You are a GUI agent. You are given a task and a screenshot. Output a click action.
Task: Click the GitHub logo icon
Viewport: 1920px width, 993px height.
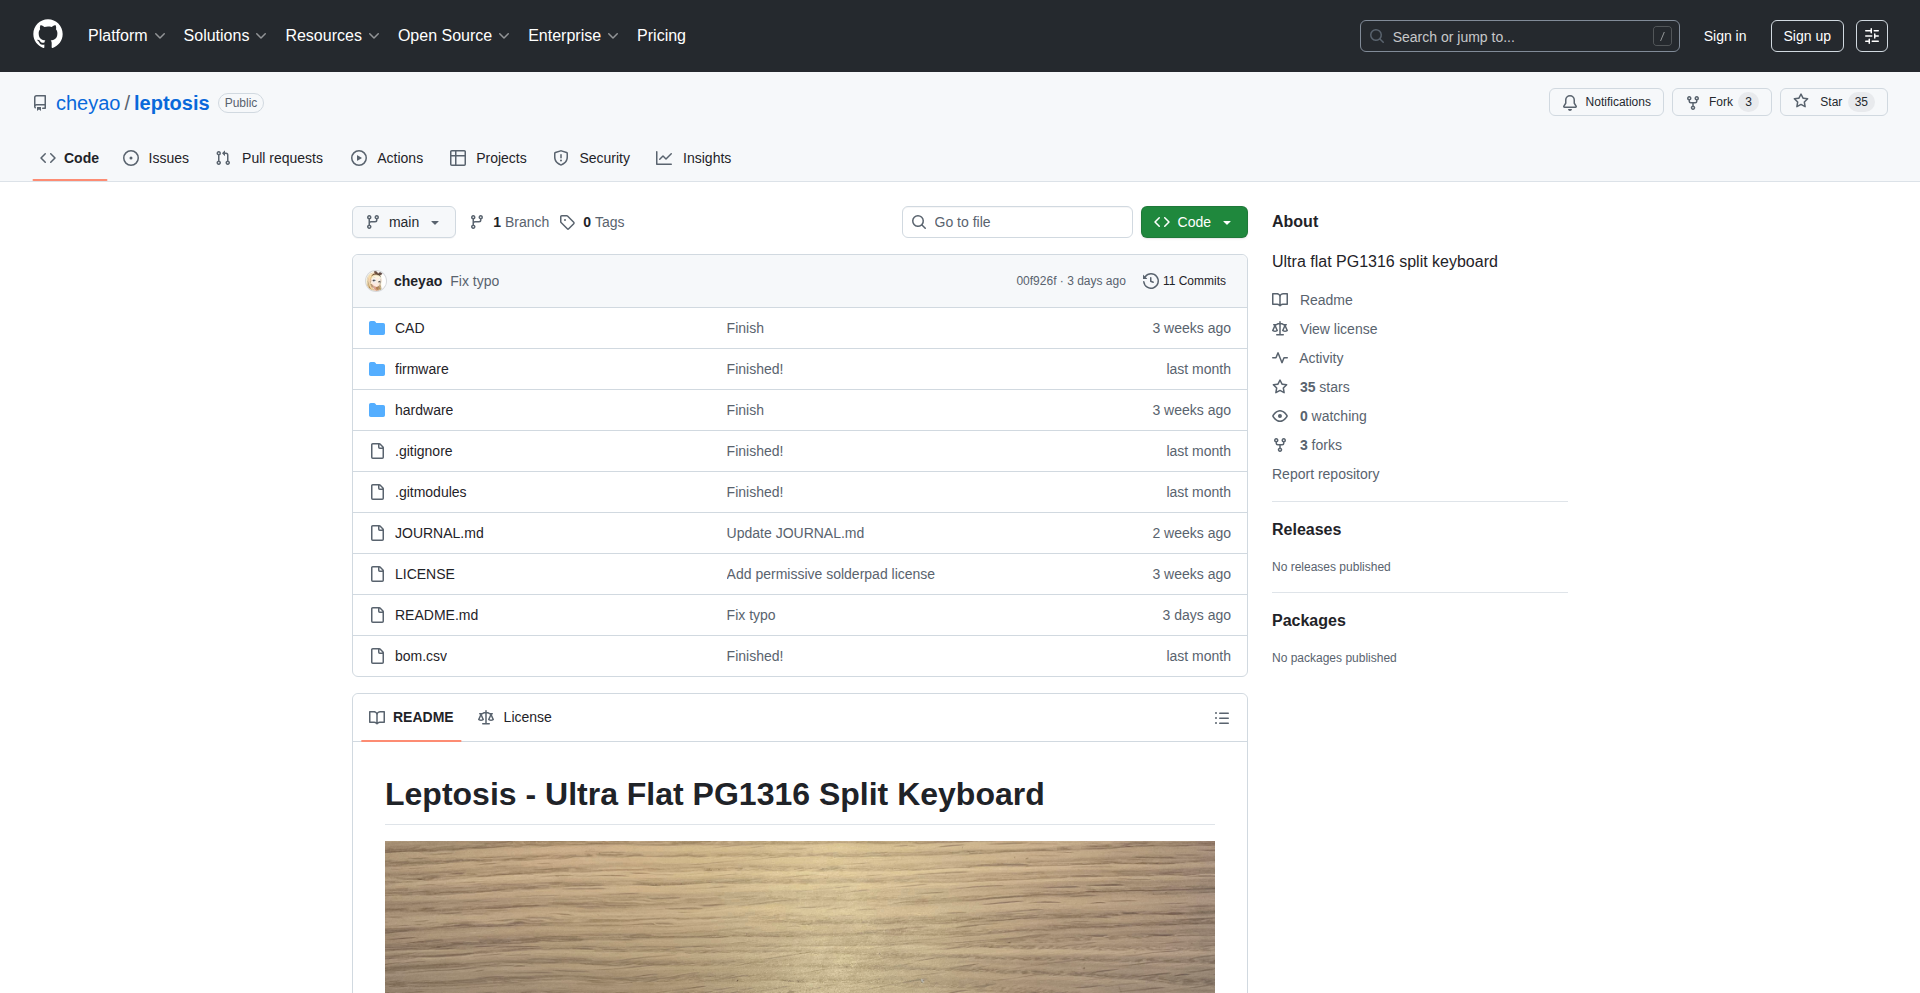[48, 35]
